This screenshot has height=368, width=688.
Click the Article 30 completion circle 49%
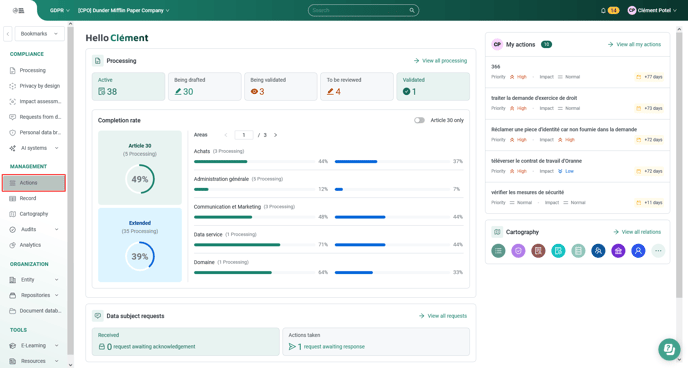click(140, 179)
